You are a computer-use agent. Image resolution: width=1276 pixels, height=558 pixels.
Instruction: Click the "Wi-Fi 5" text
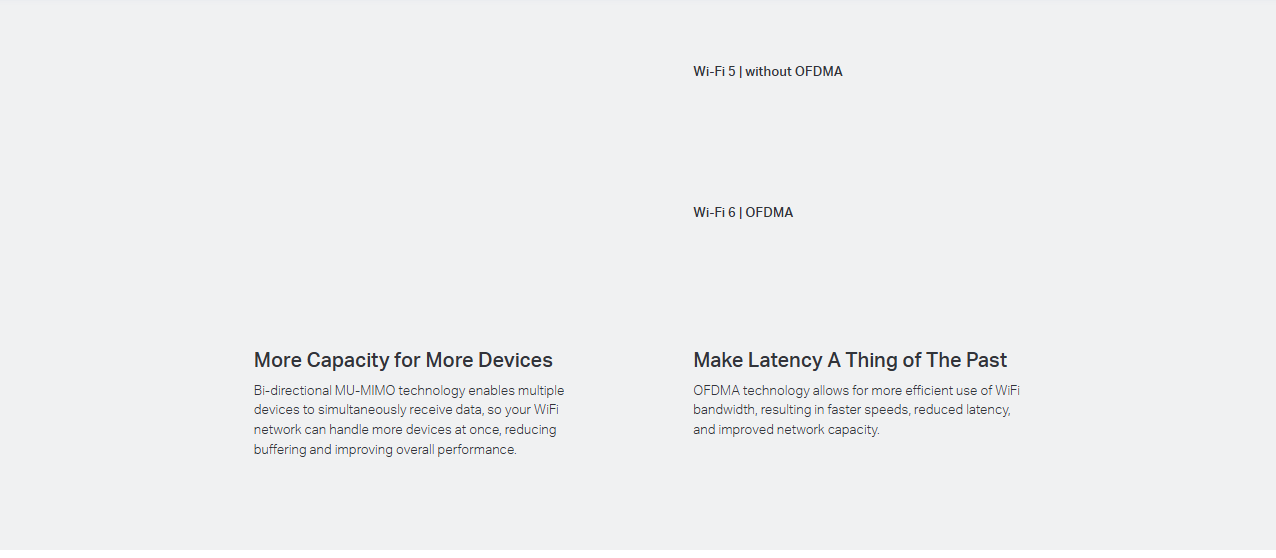pyautogui.click(x=714, y=72)
